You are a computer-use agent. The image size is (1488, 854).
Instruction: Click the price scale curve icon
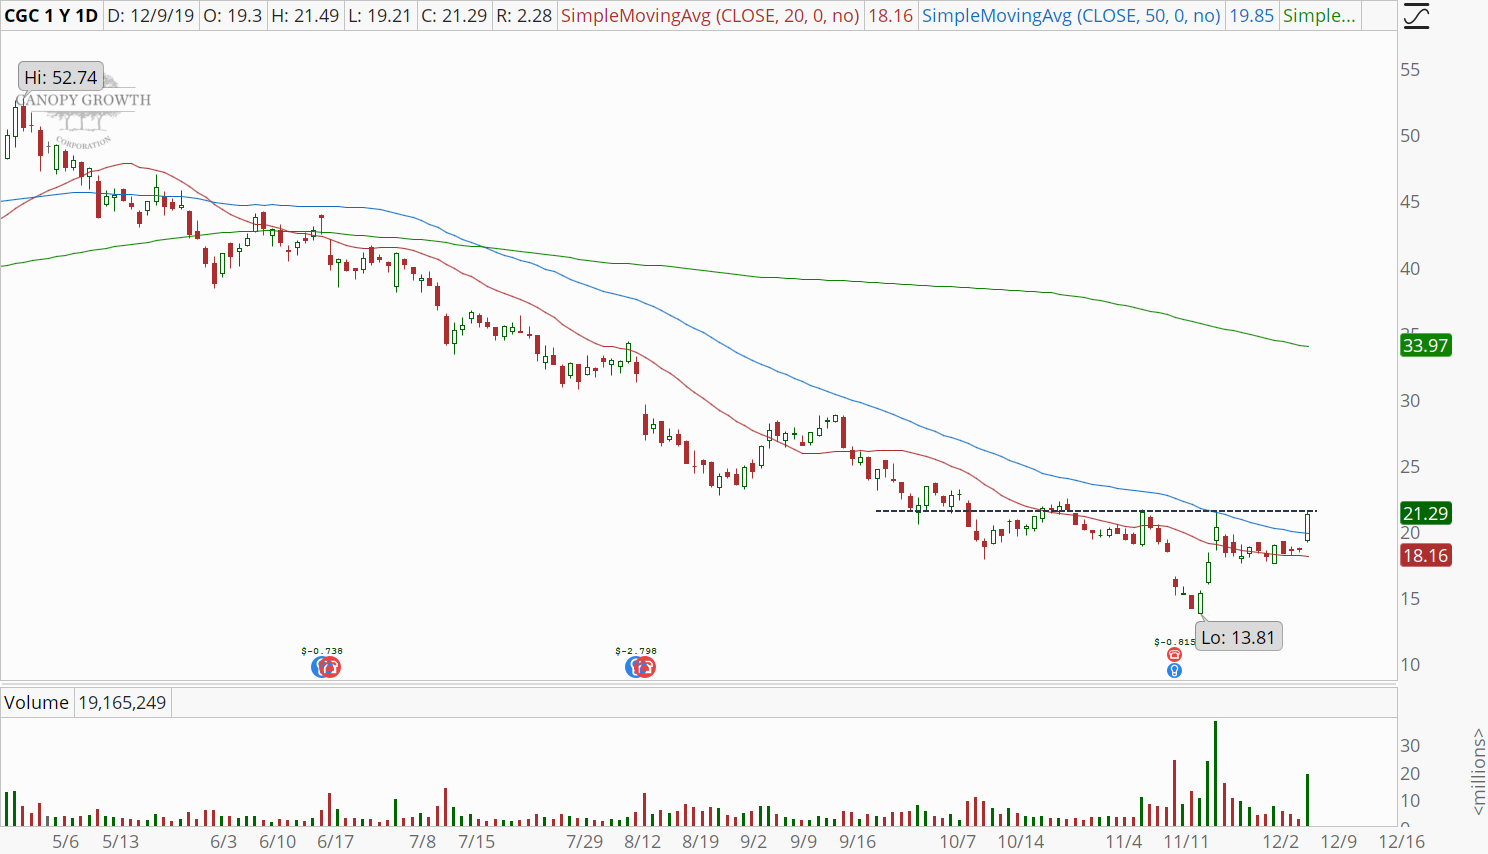(1417, 16)
